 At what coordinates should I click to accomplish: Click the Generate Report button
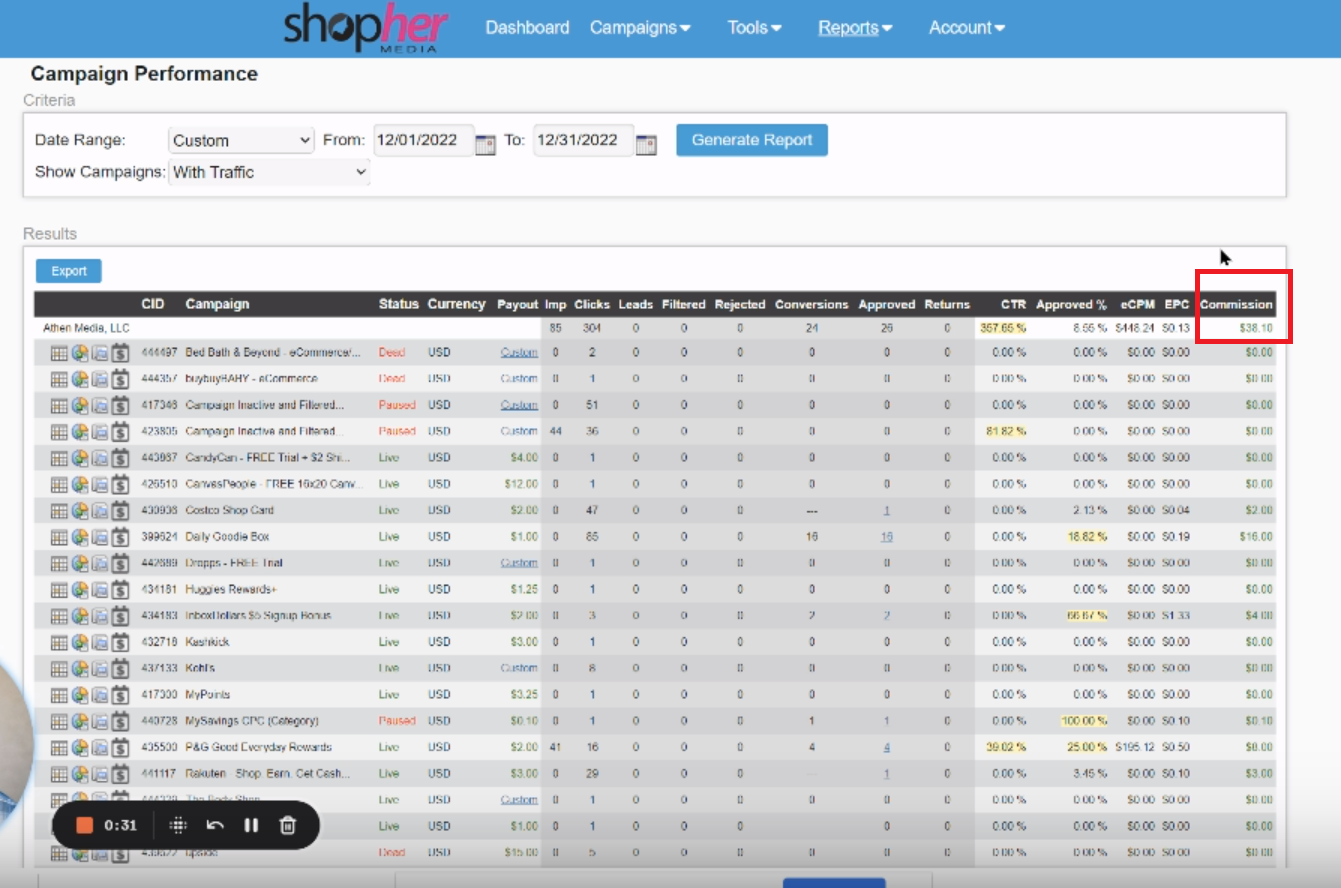(752, 140)
